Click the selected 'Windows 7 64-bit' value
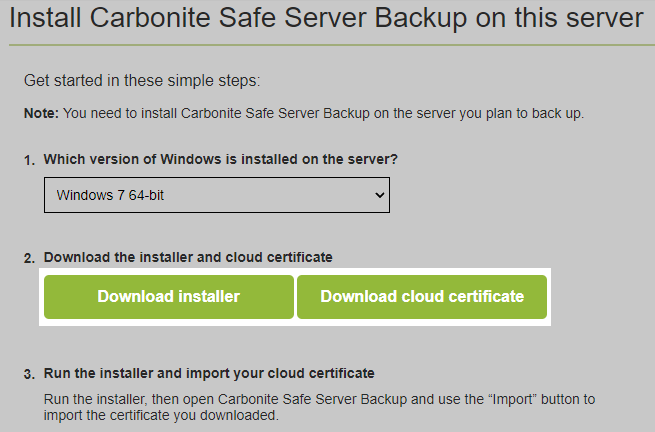 click(x=111, y=195)
